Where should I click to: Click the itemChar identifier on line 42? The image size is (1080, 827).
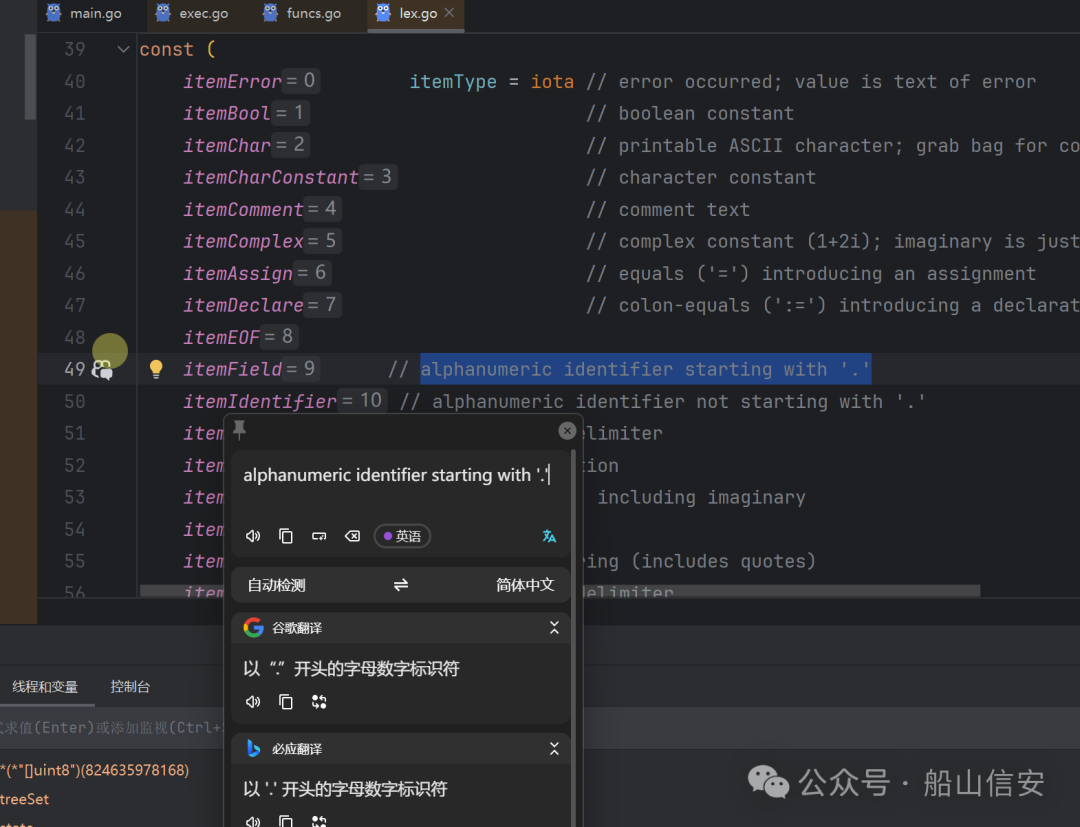point(227,146)
